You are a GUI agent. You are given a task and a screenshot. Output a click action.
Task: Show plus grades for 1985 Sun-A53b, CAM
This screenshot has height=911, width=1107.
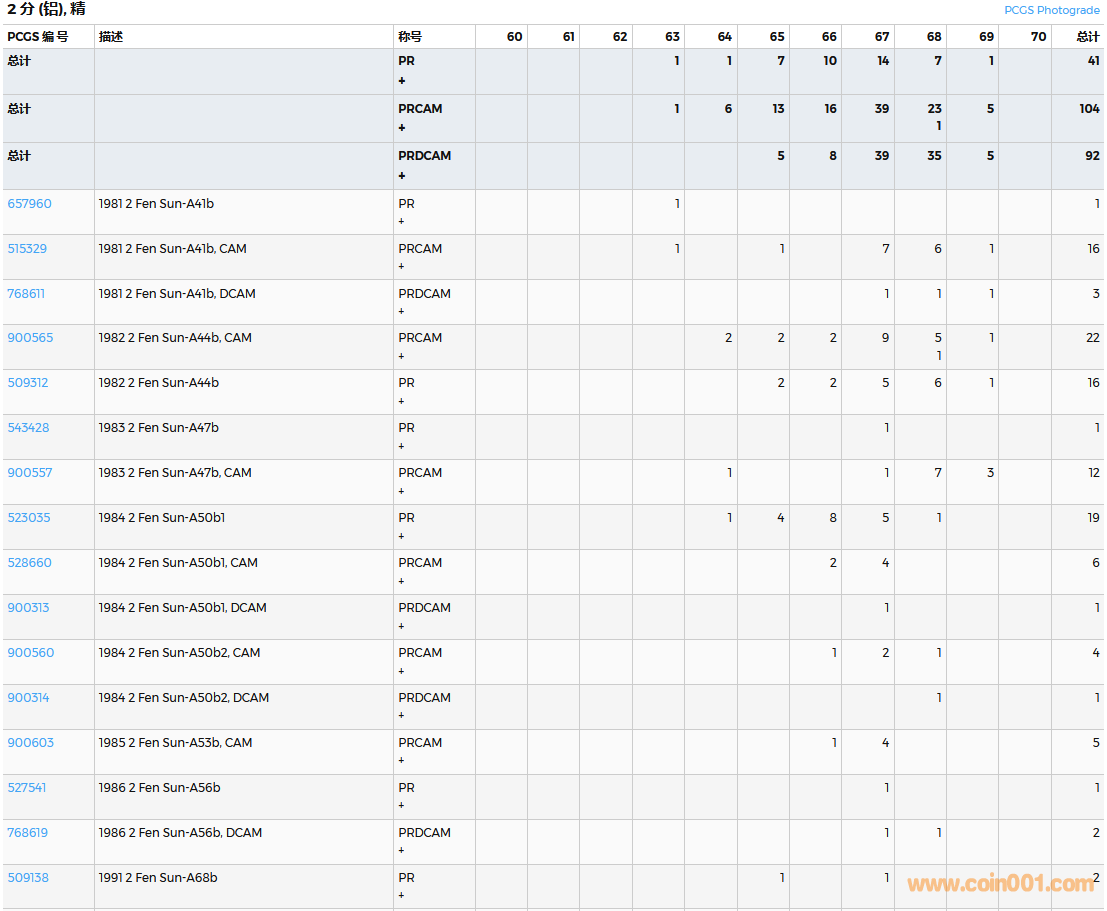(x=402, y=761)
